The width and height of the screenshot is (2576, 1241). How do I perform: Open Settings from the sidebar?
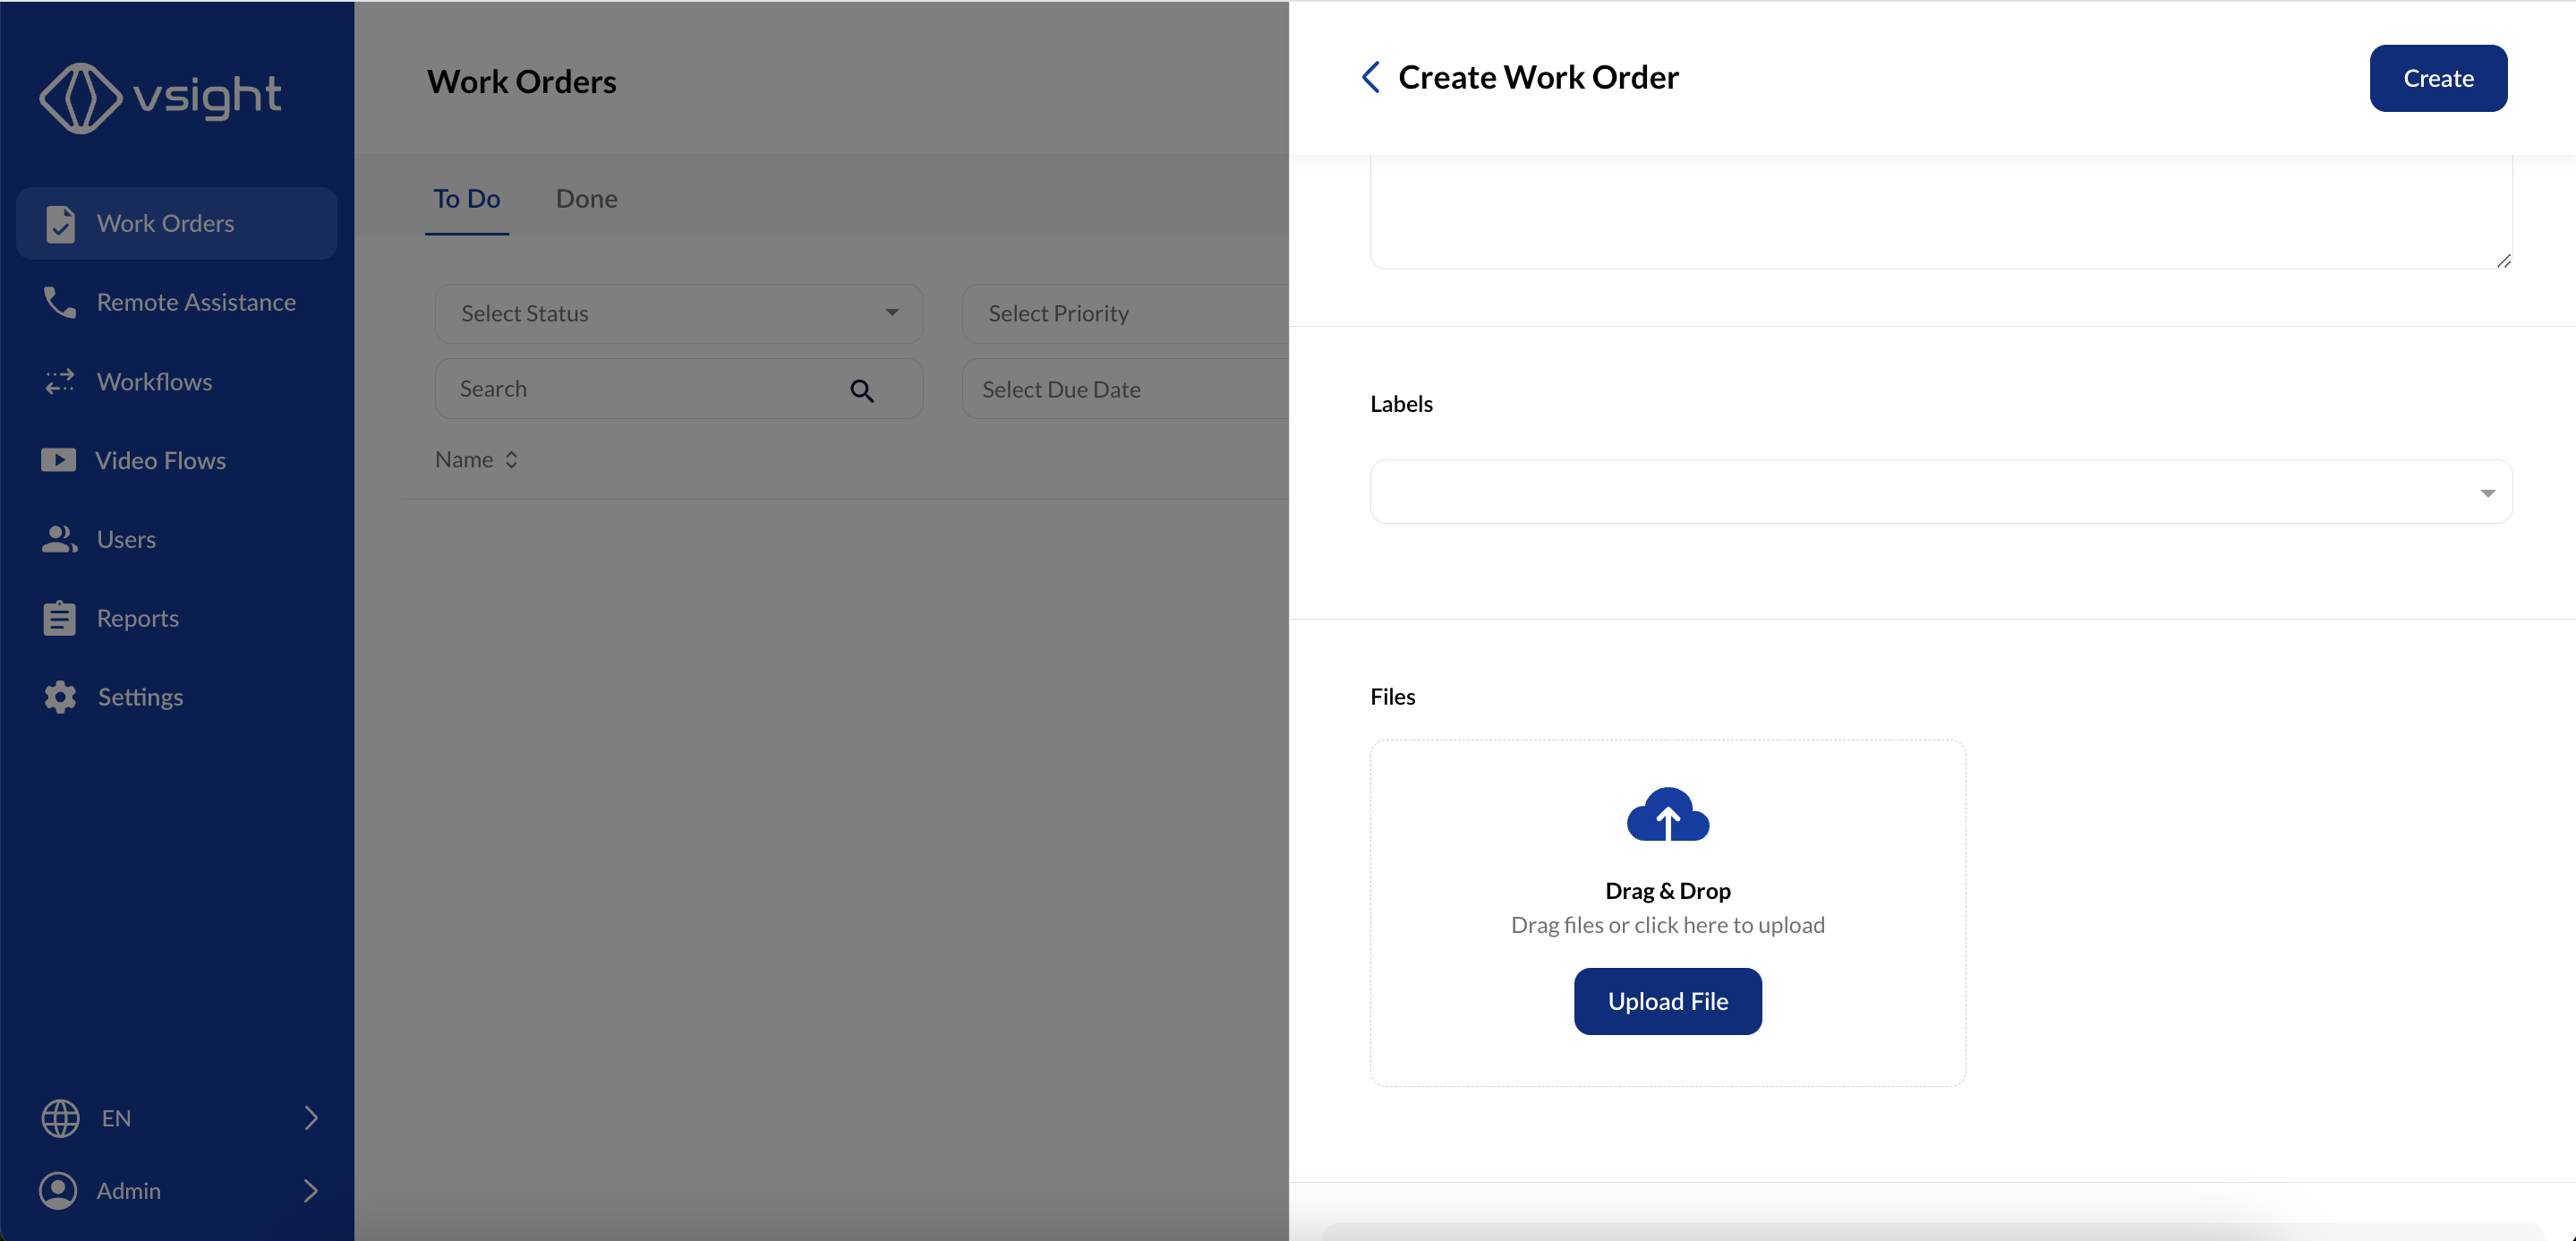click(177, 697)
